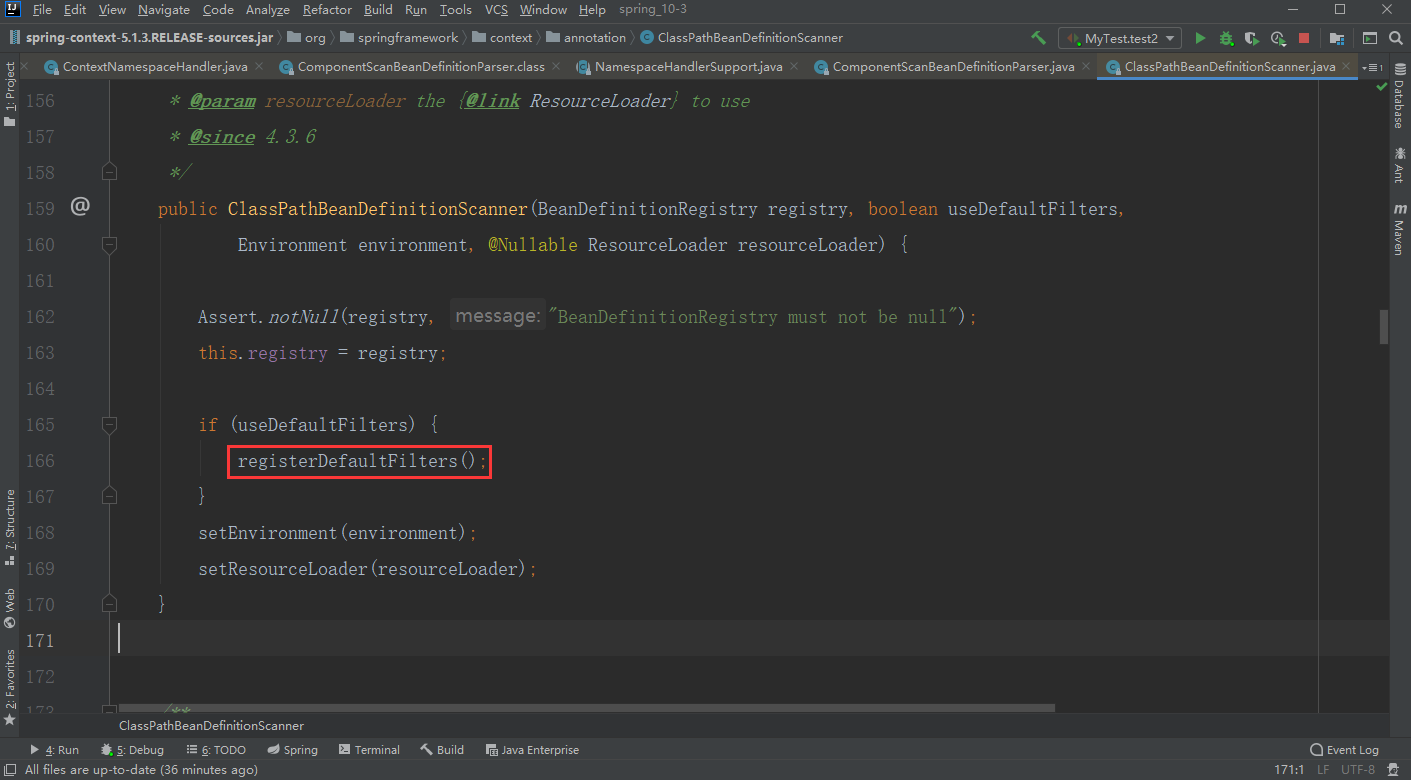This screenshot has height=780, width=1411.
Task: Open the Web tool window
Action: pos(10,607)
